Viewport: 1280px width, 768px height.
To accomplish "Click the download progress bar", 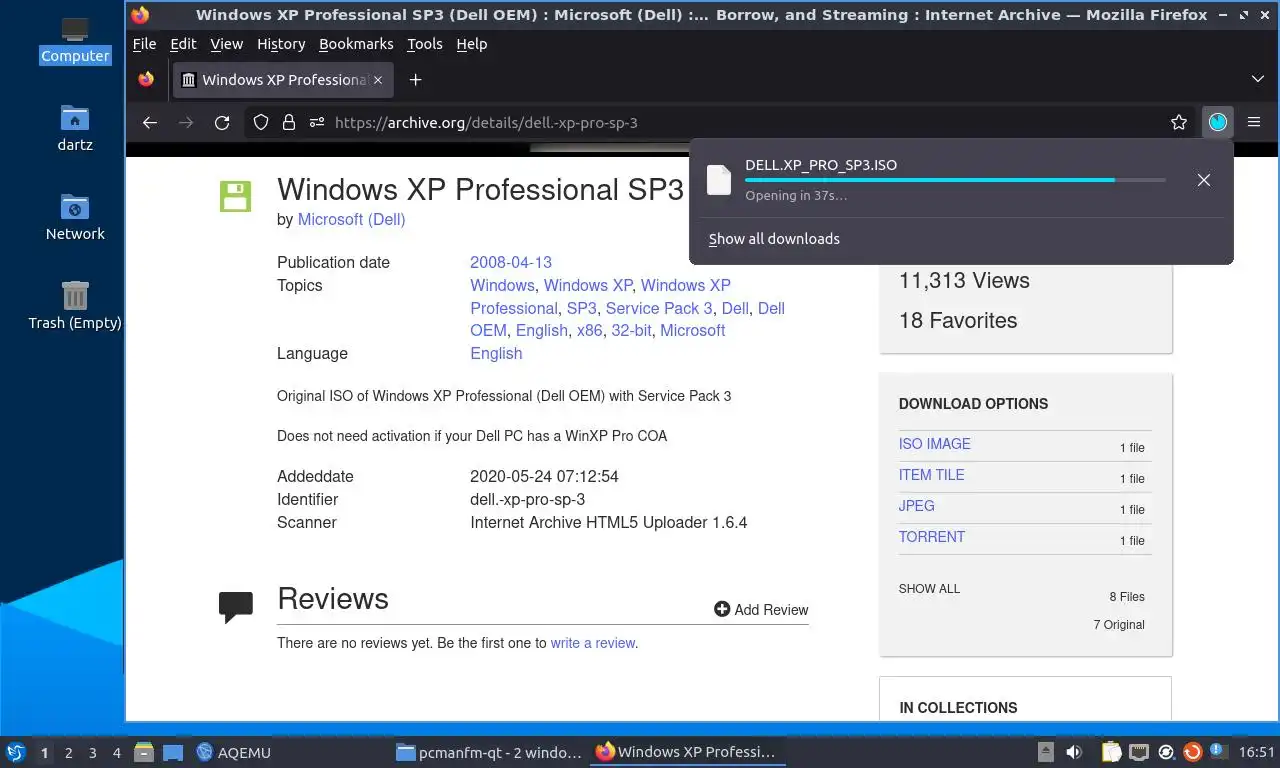I will click(955, 180).
